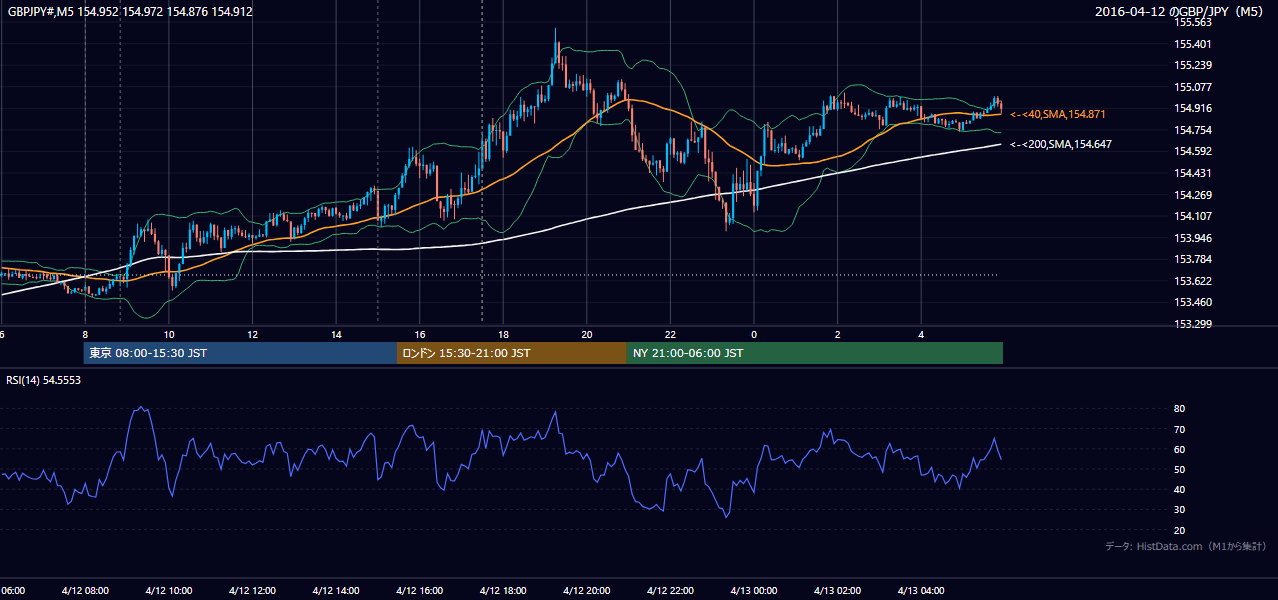
Task: Click the '2016-04-12 のGBP/JPY (M5)' chart heading
Action: pyautogui.click(x=1181, y=12)
